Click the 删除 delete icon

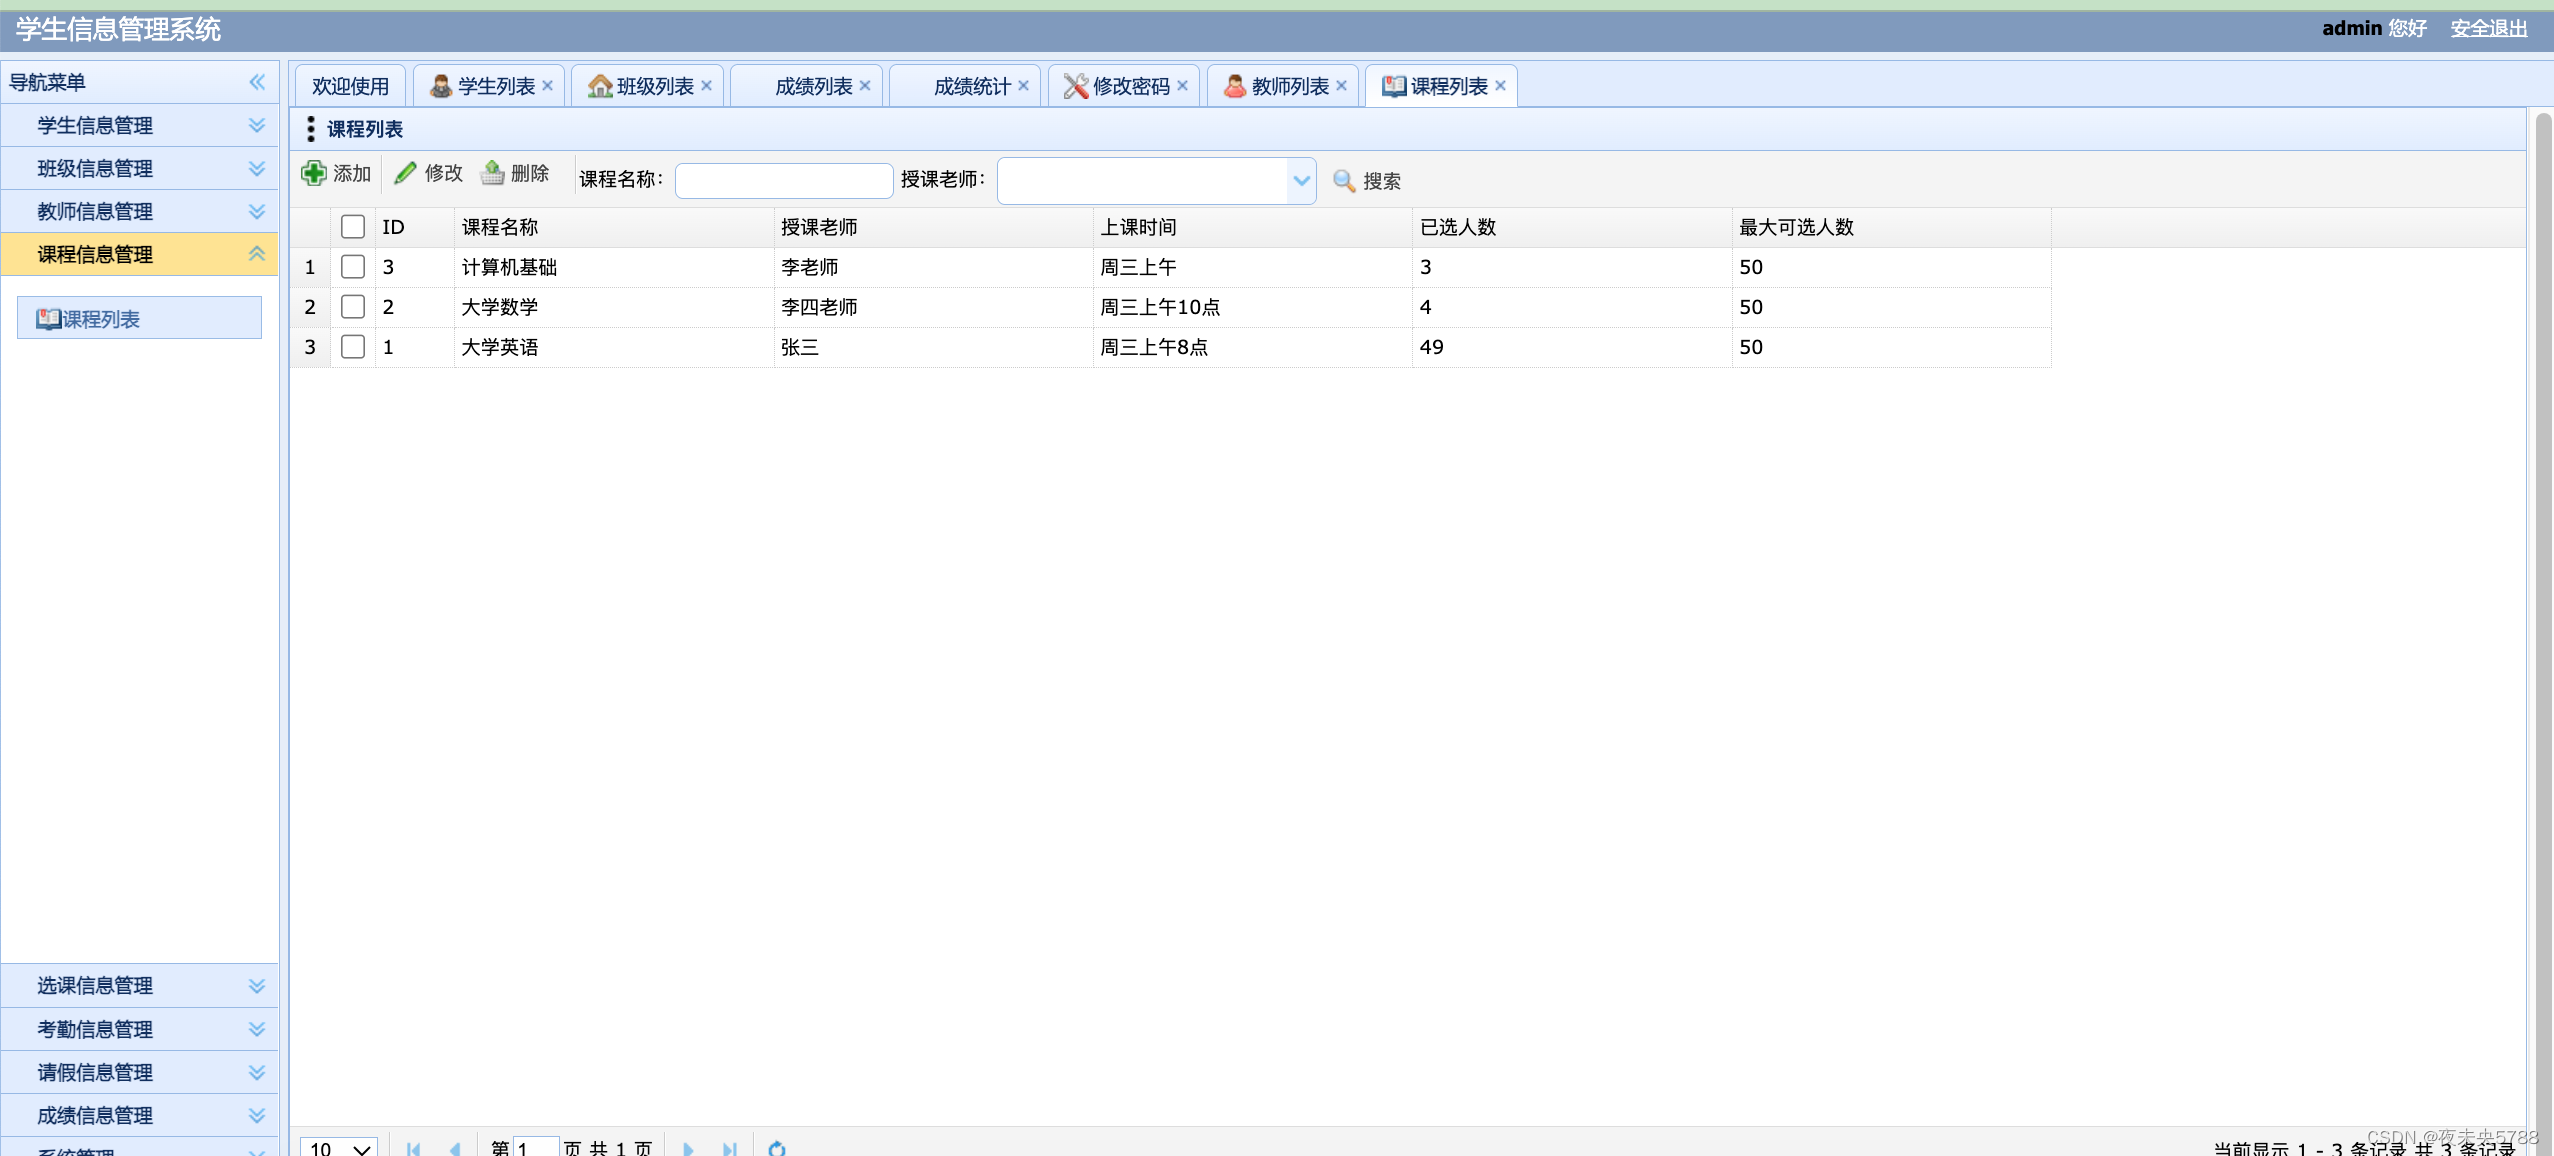(x=492, y=172)
